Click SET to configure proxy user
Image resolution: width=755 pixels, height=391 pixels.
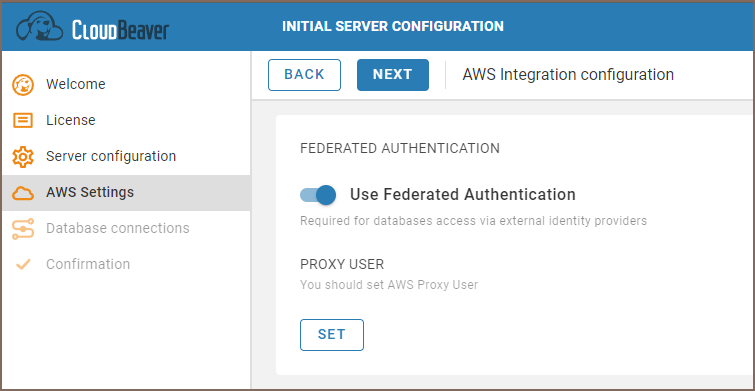pos(332,335)
